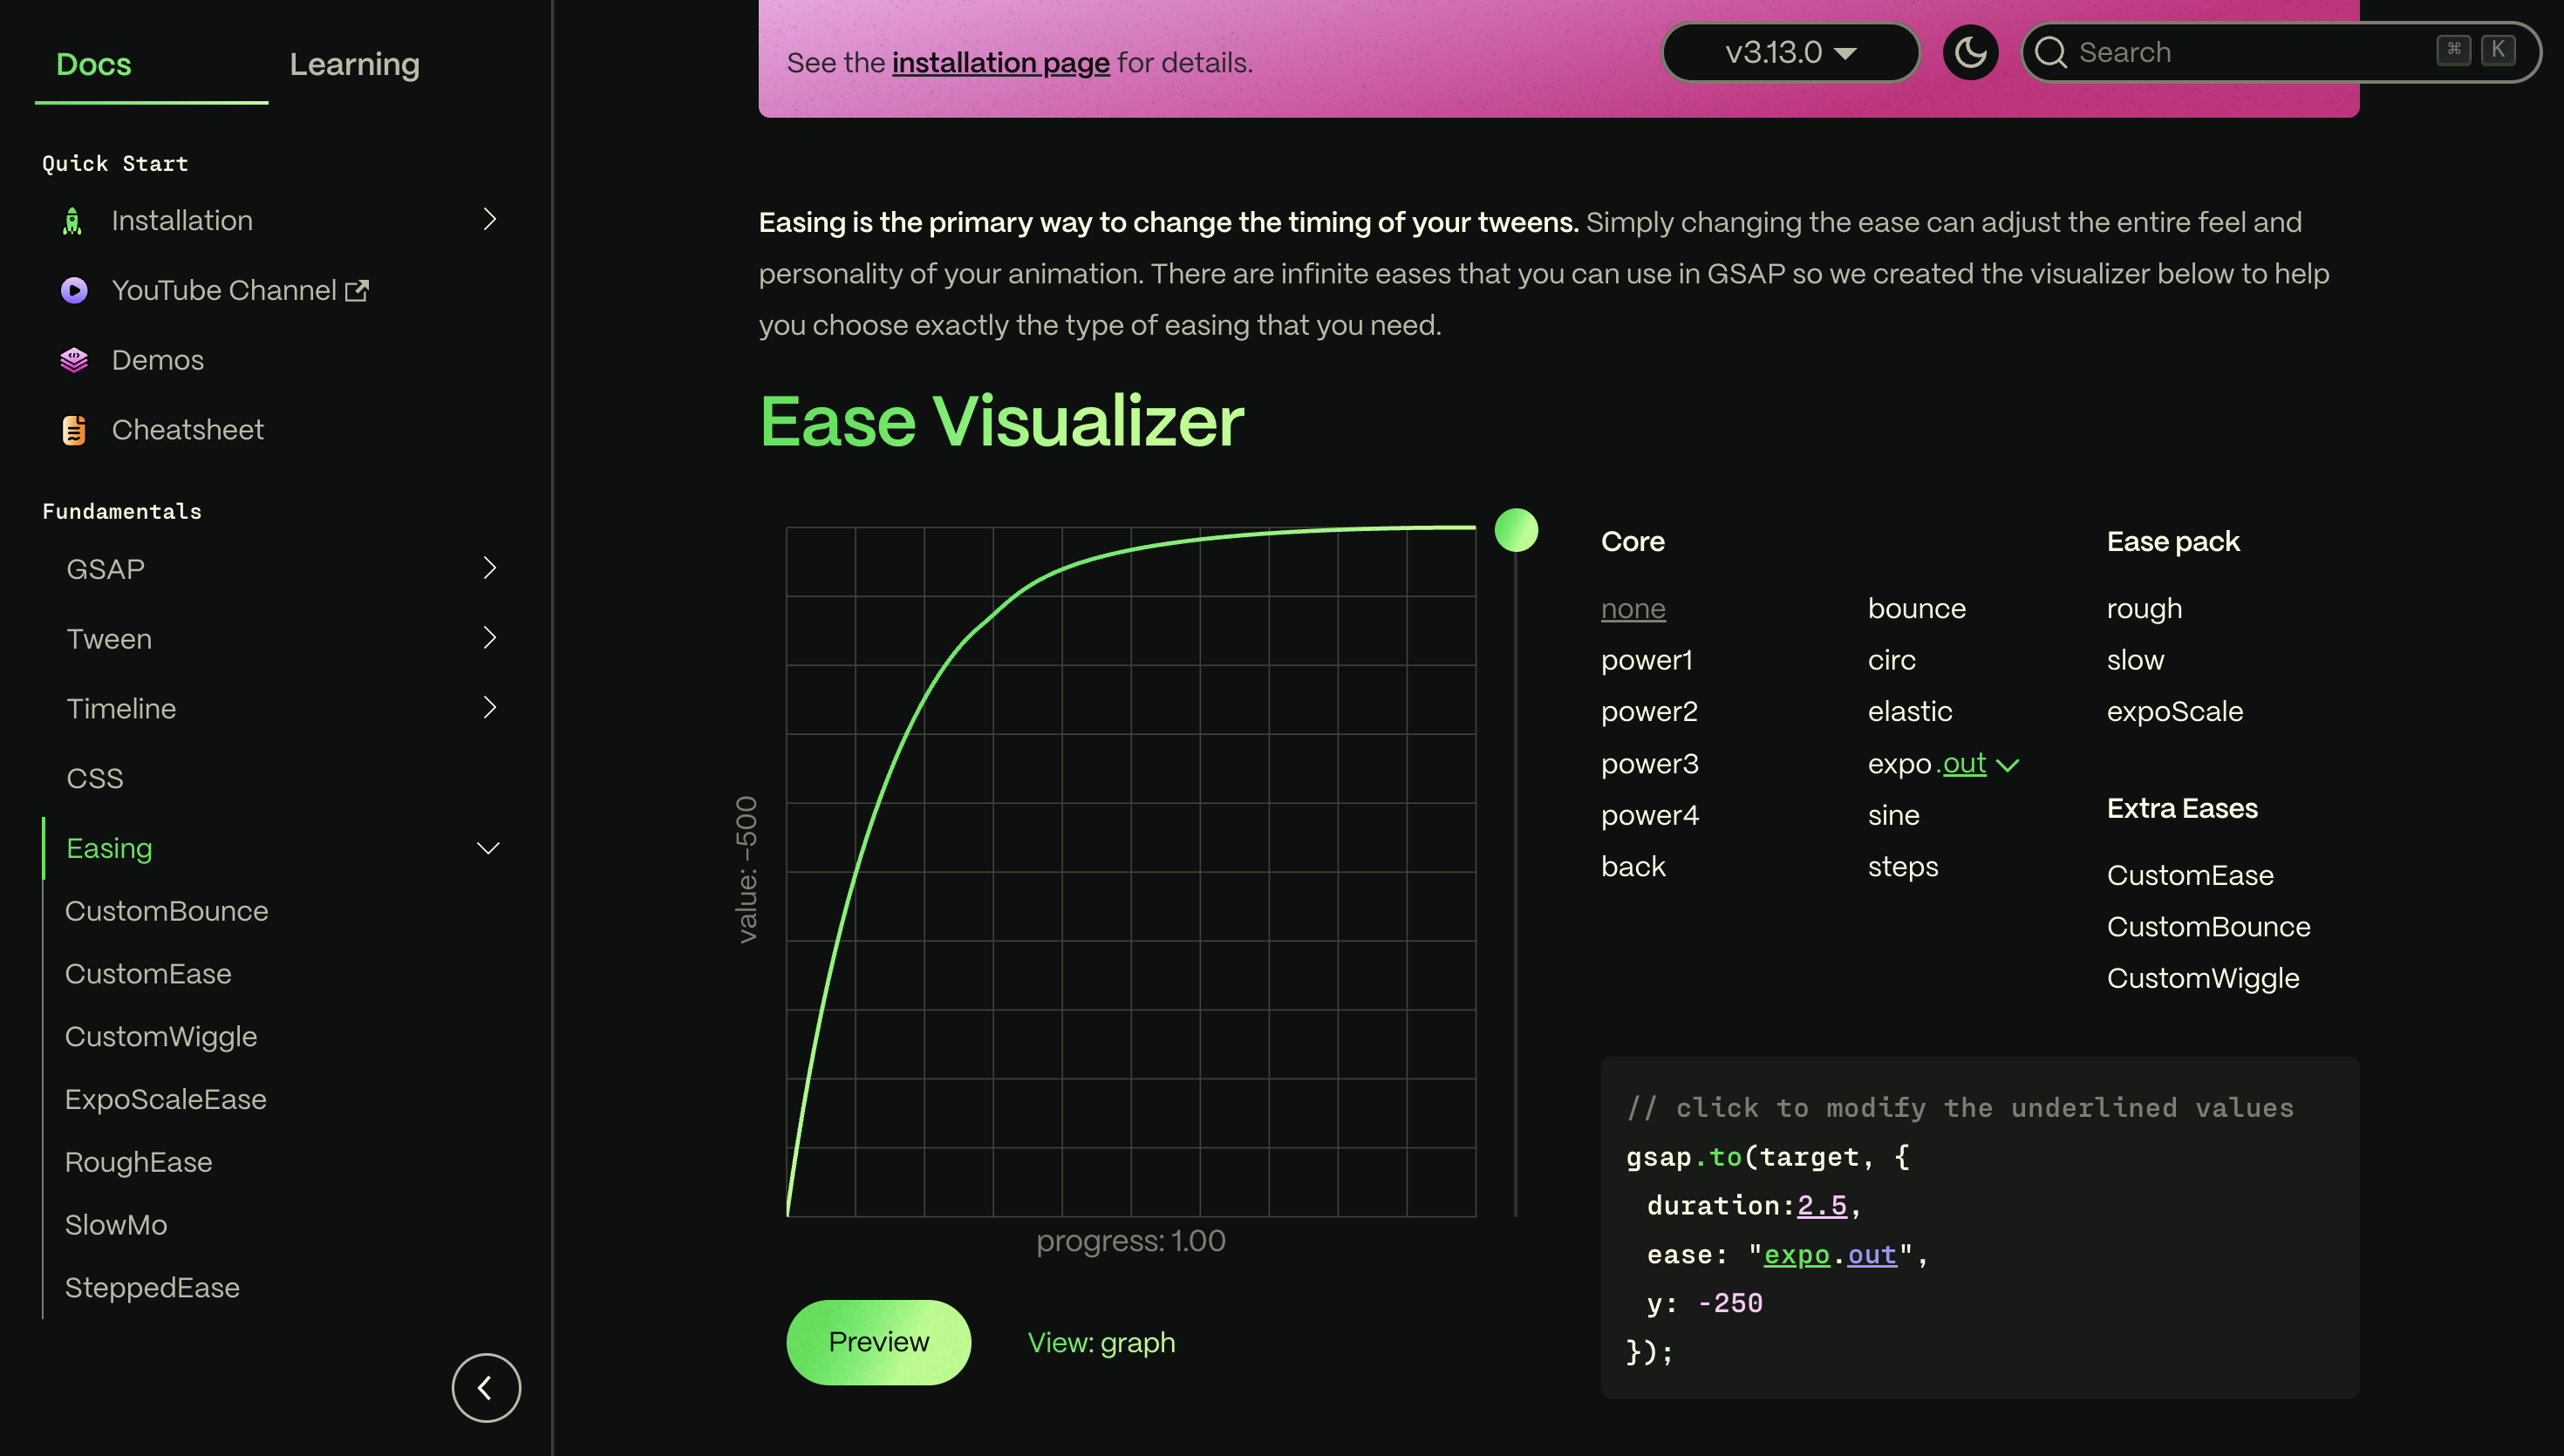The image size is (2564, 1456).
Task: Switch to the Docs tab
Action: 93,64
